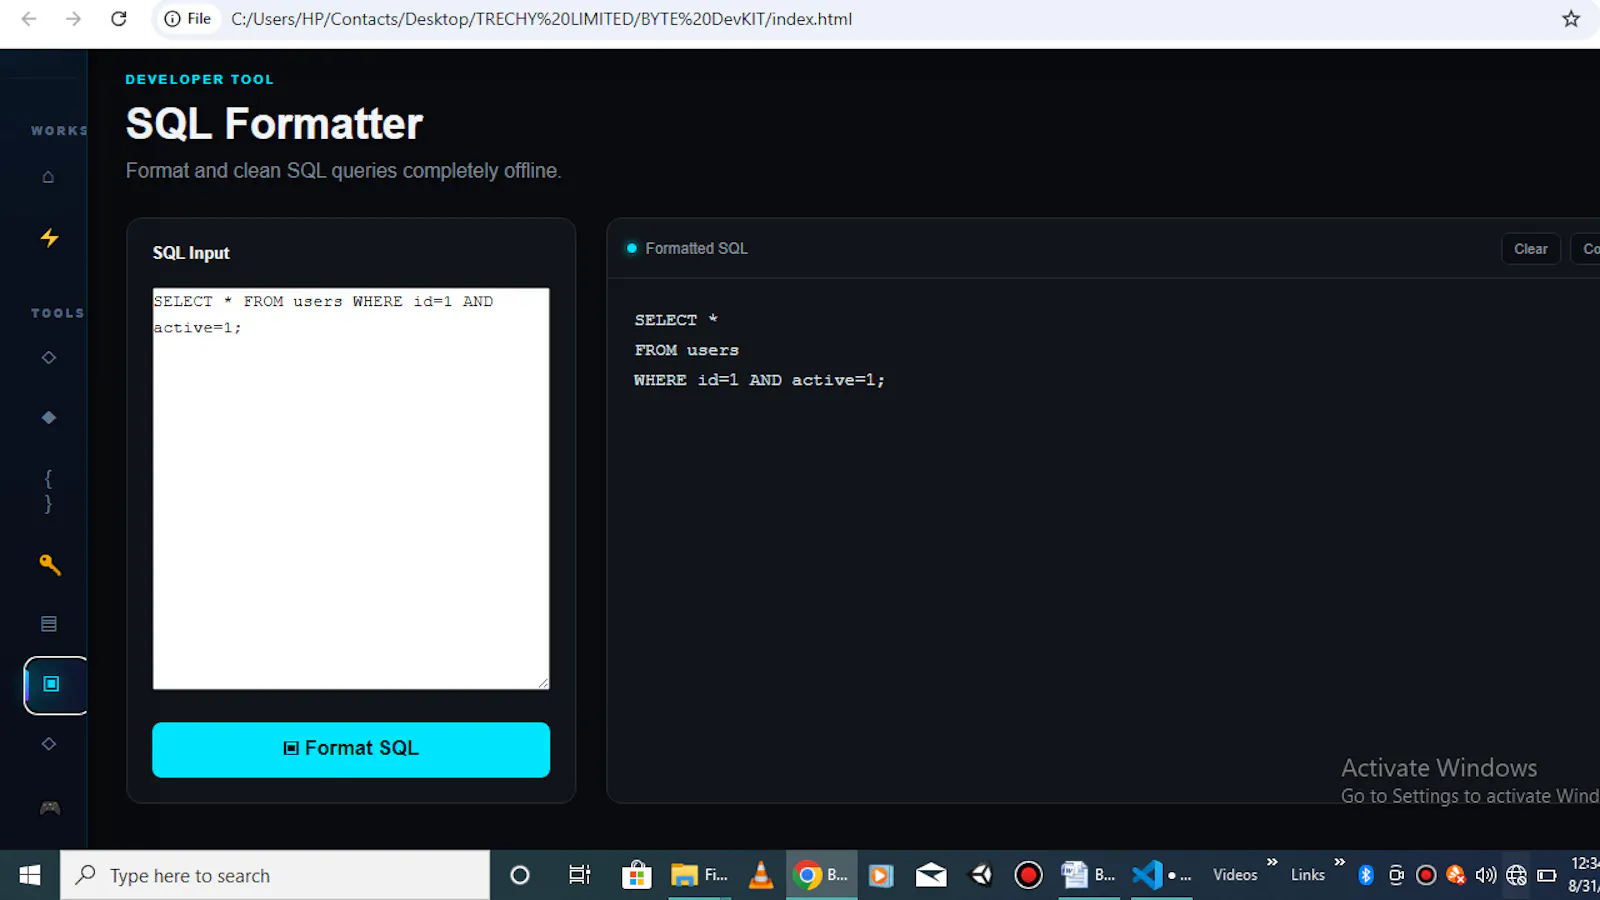Viewport: 1600px width, 900px height.
Task: Click into the SQL Input text area
Action: tap(351, 489)
